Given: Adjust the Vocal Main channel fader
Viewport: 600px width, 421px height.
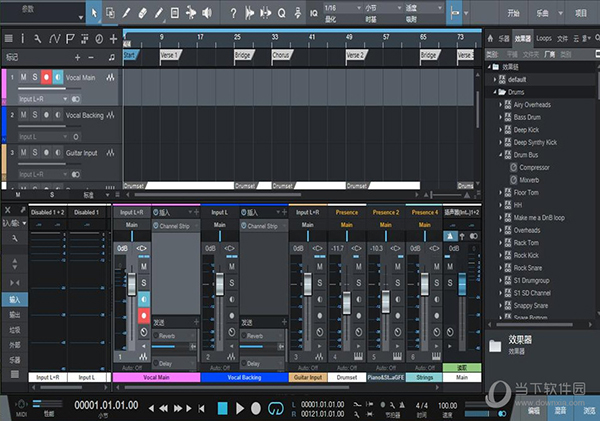Looking at the screenshot, I should (x=132, y=284).
